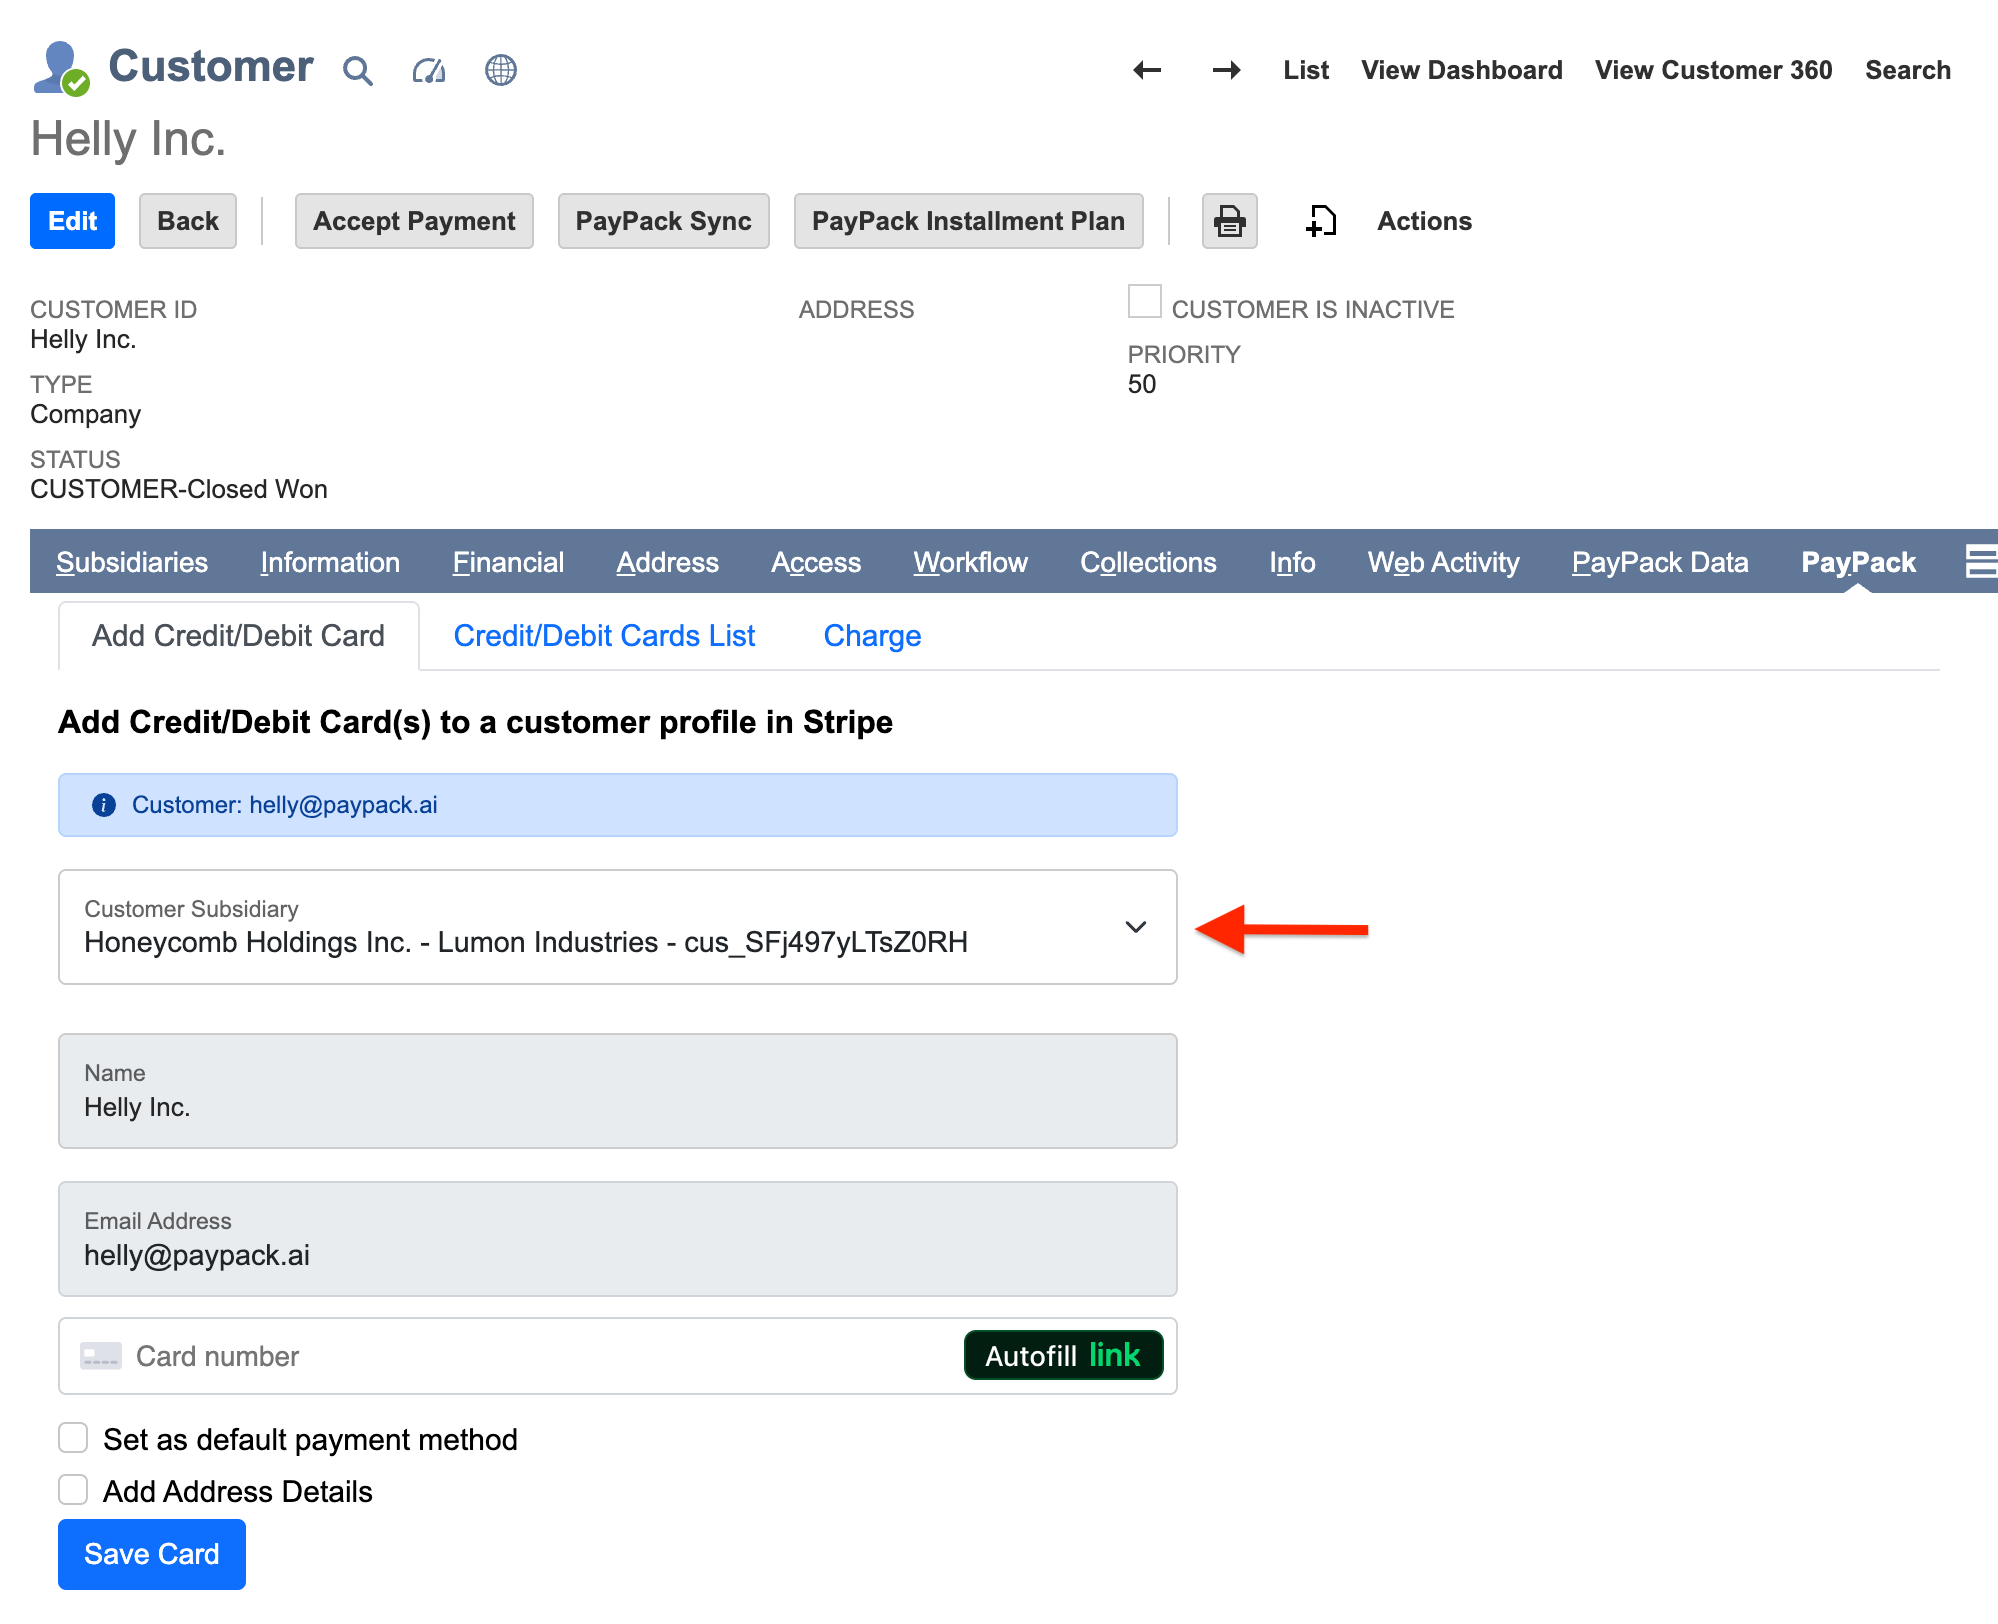
Task: Select the Collections tab
Action: click(1148, 562)
